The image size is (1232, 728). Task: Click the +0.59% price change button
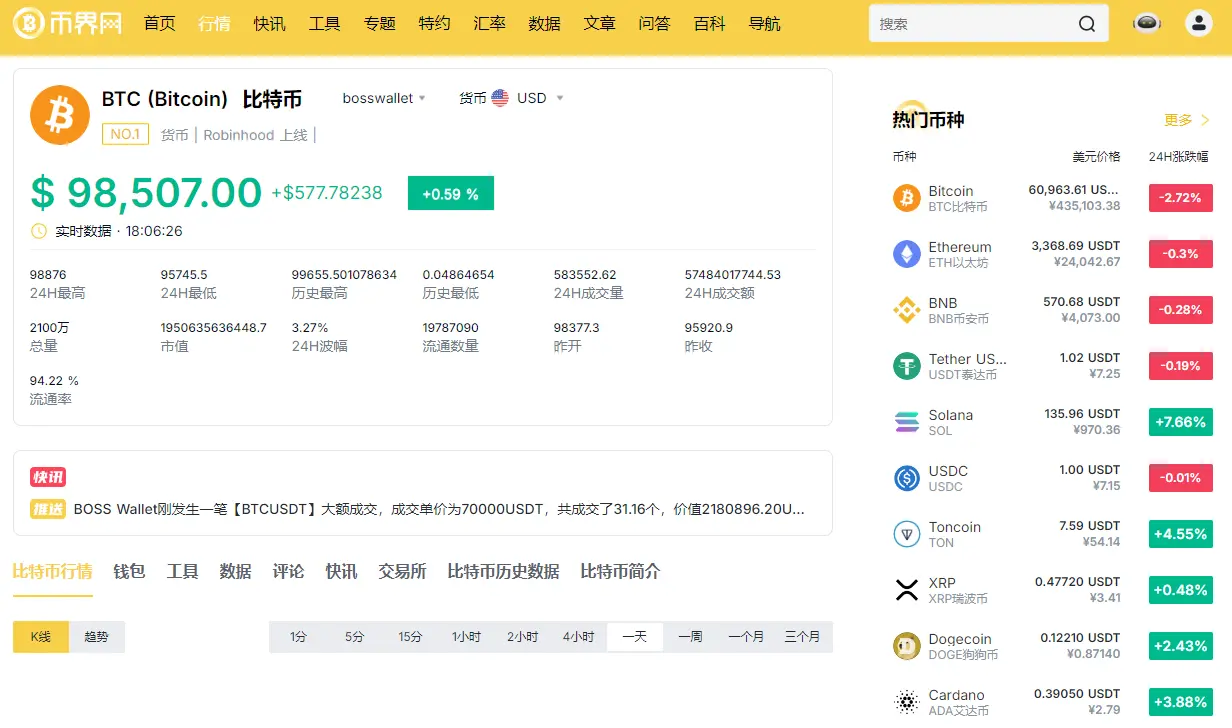tap(450, 193)
